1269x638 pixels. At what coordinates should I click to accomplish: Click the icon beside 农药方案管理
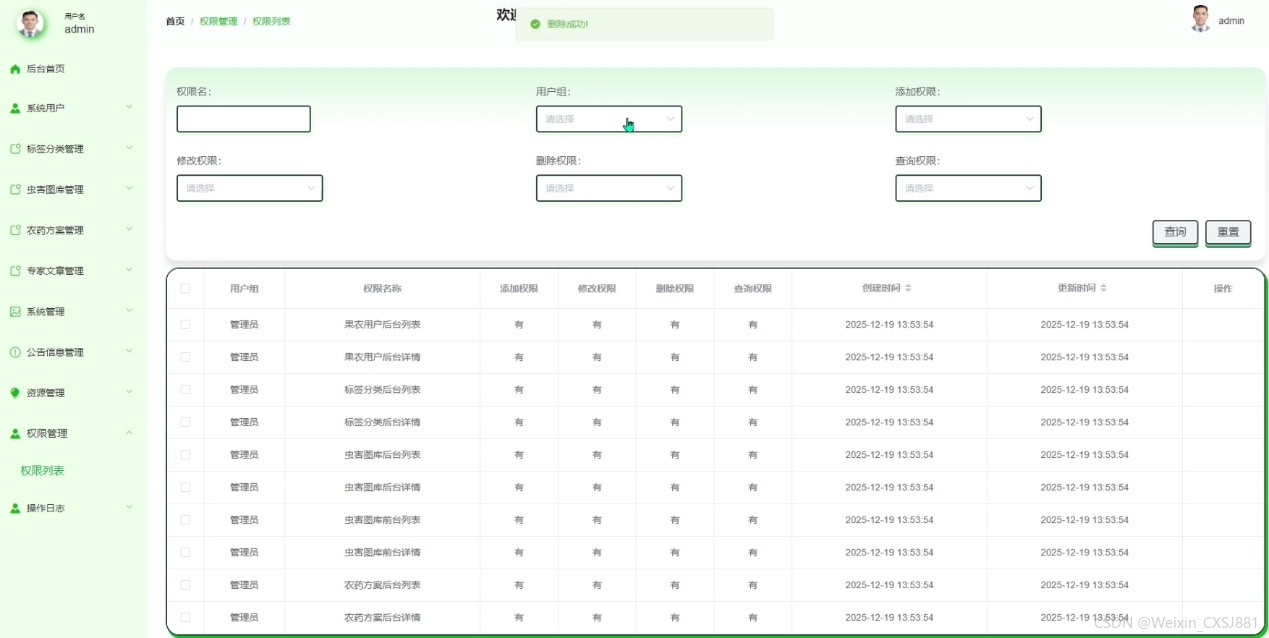(x=15, y=230)
